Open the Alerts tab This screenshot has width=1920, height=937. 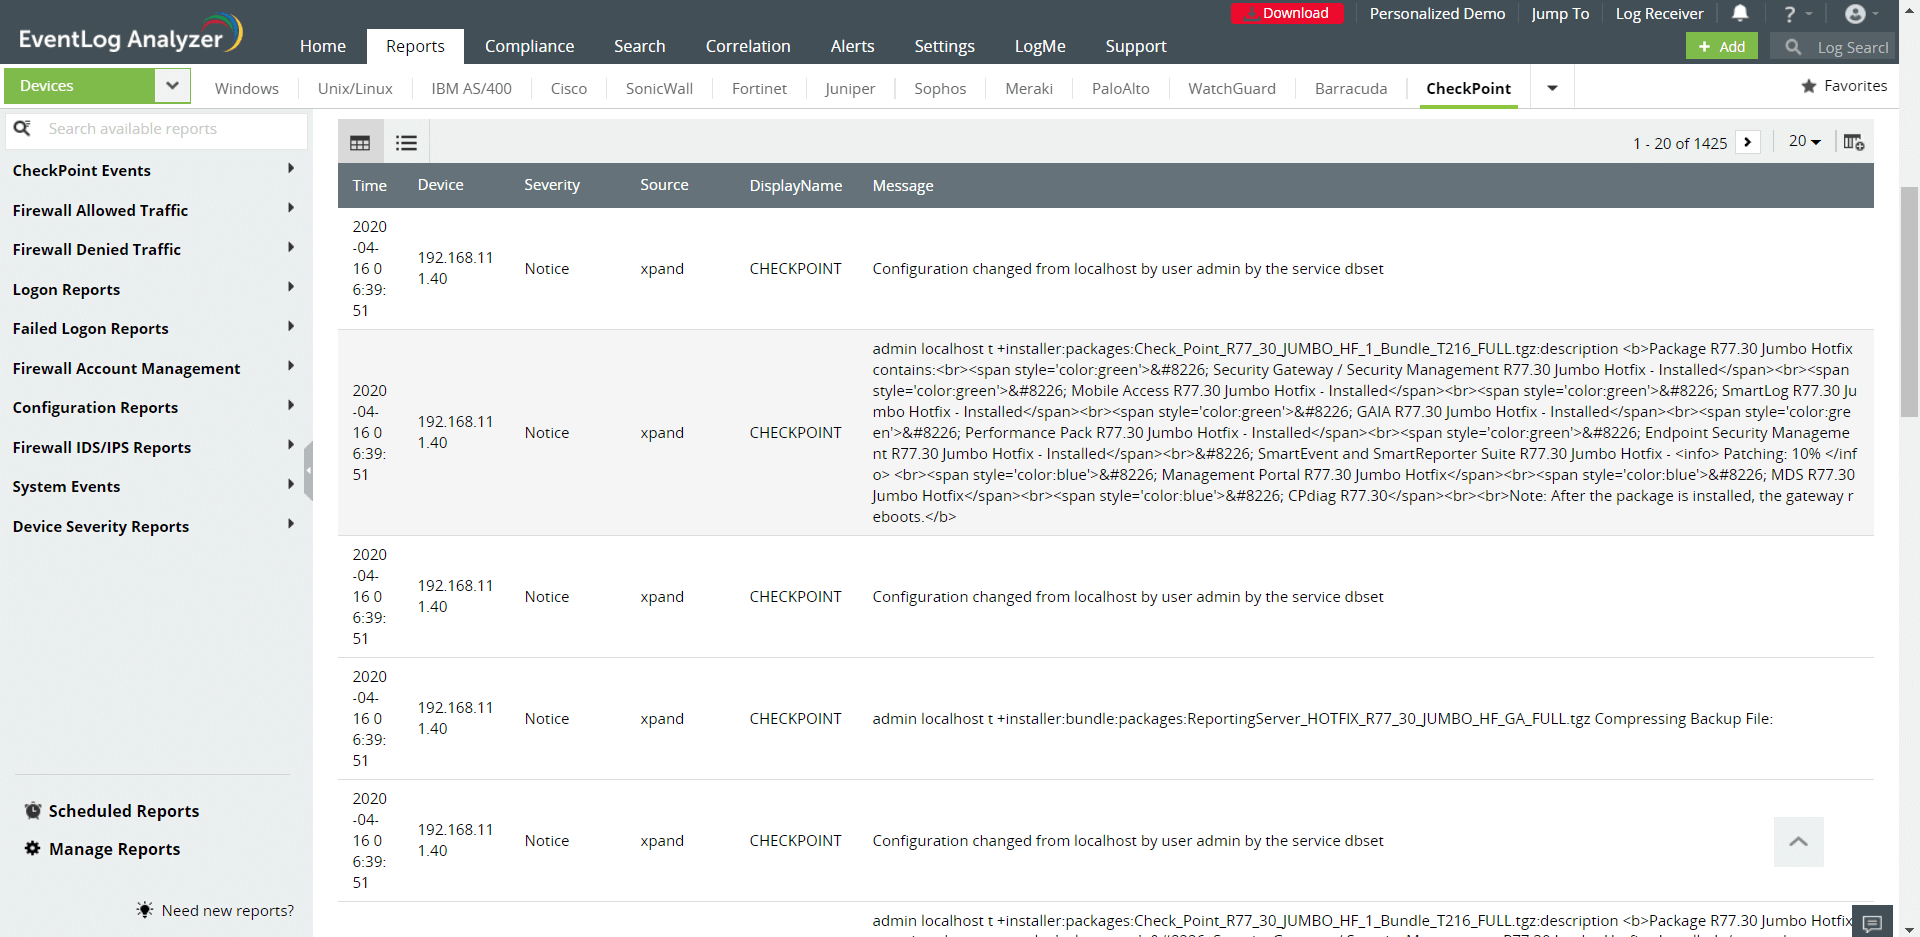(852, 46)
